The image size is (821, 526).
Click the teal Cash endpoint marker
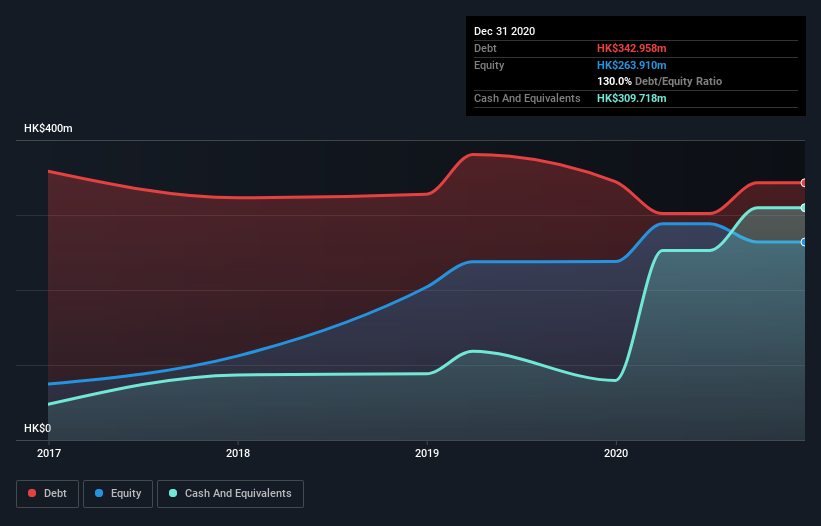tap(804, 208)
